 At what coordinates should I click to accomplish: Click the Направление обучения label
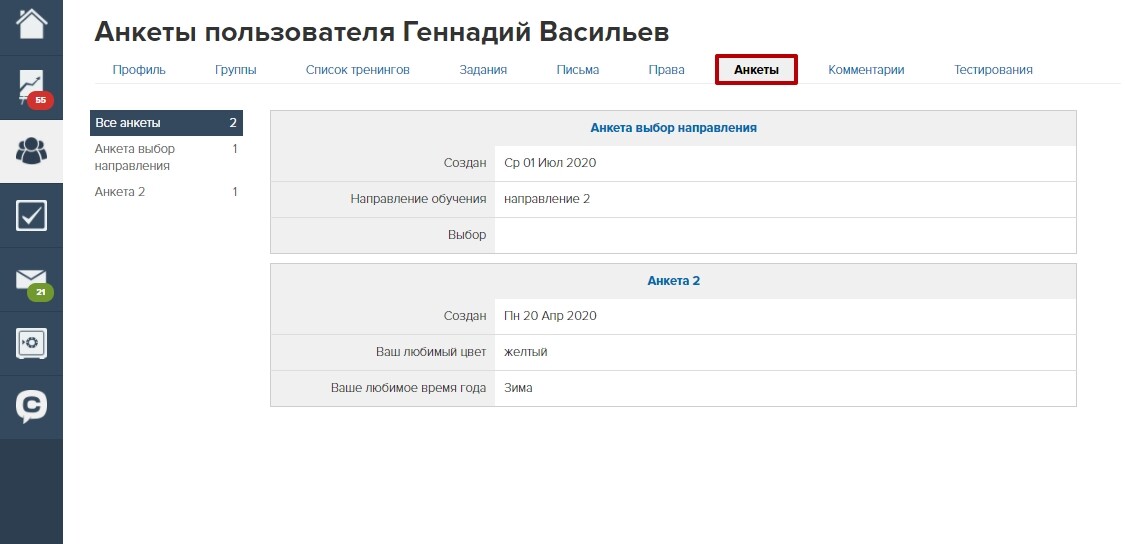coord(418,199)
